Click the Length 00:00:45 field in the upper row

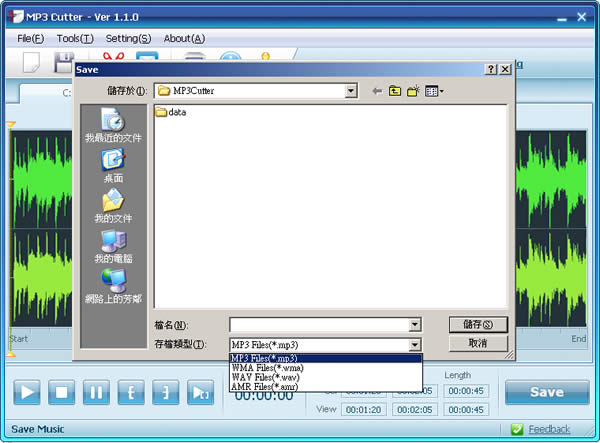point(466,391)
